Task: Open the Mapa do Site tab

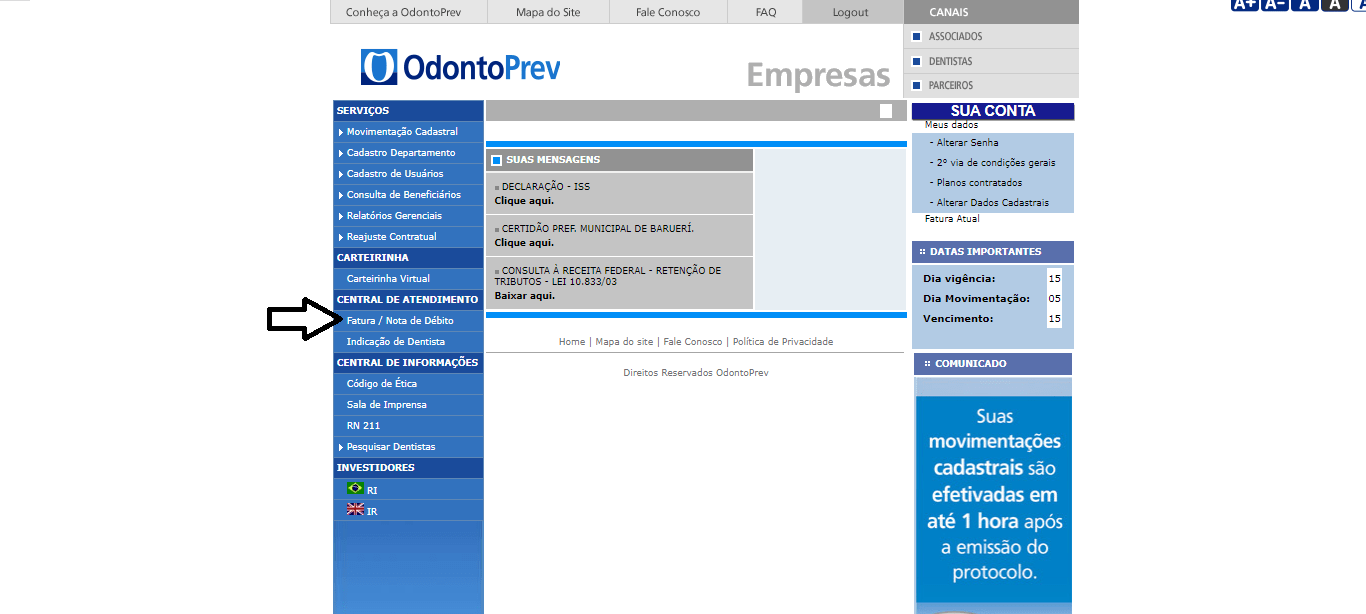Action: point(548,12)
